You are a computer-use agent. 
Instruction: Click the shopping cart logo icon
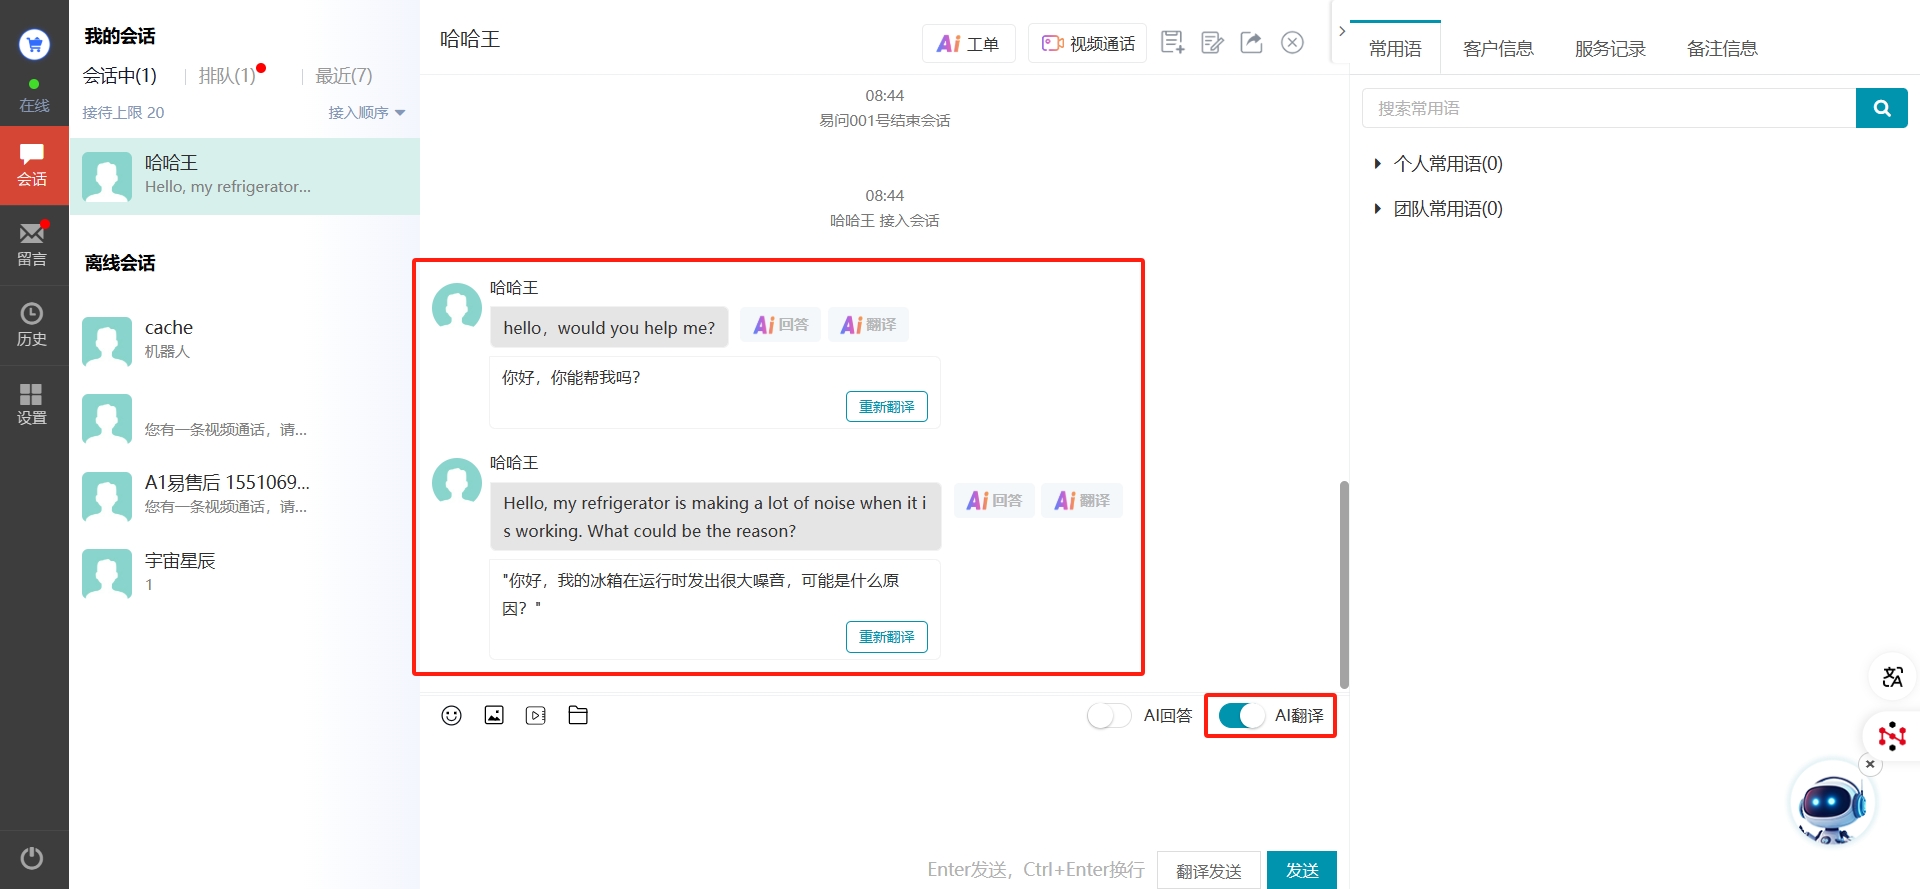pyautogui.click(x=34, y=44)
